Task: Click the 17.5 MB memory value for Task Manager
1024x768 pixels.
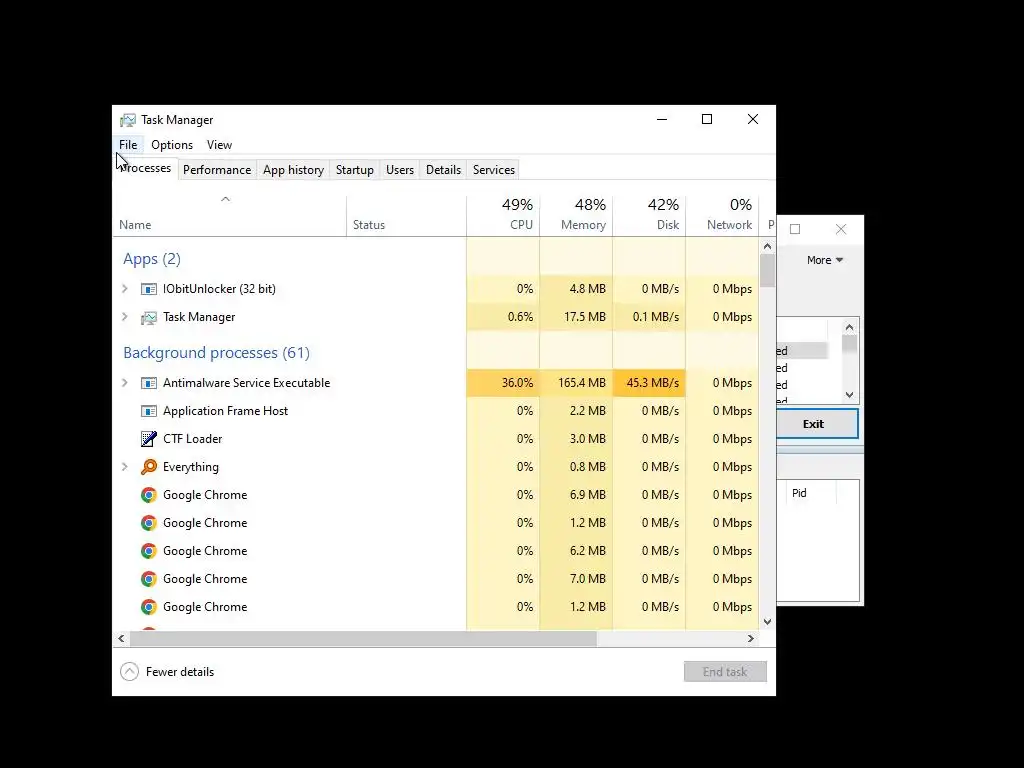Action: [x=584, y=317]
